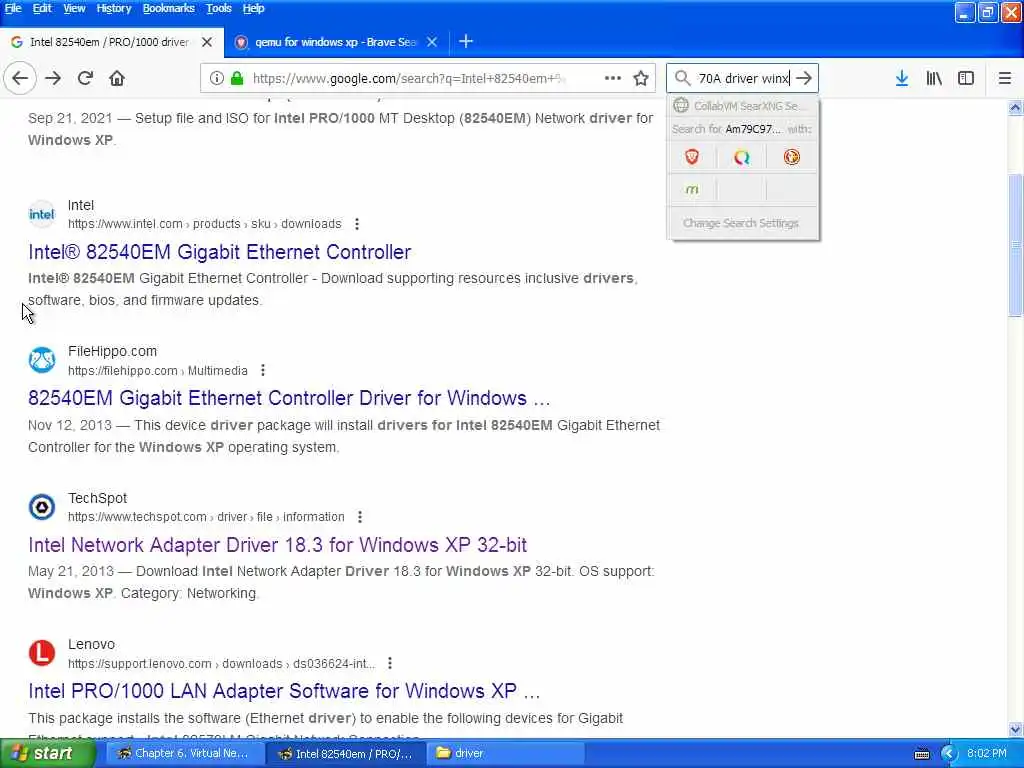Screen dimensions: 1024x768
Task: Click Intel 82540em taskbar button
Action: 344,753
